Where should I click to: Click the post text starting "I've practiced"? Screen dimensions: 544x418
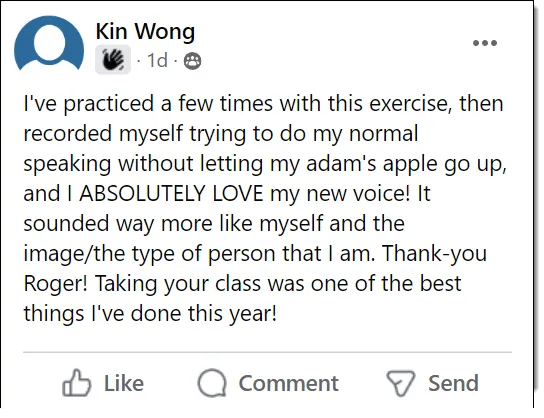(265, 208)
